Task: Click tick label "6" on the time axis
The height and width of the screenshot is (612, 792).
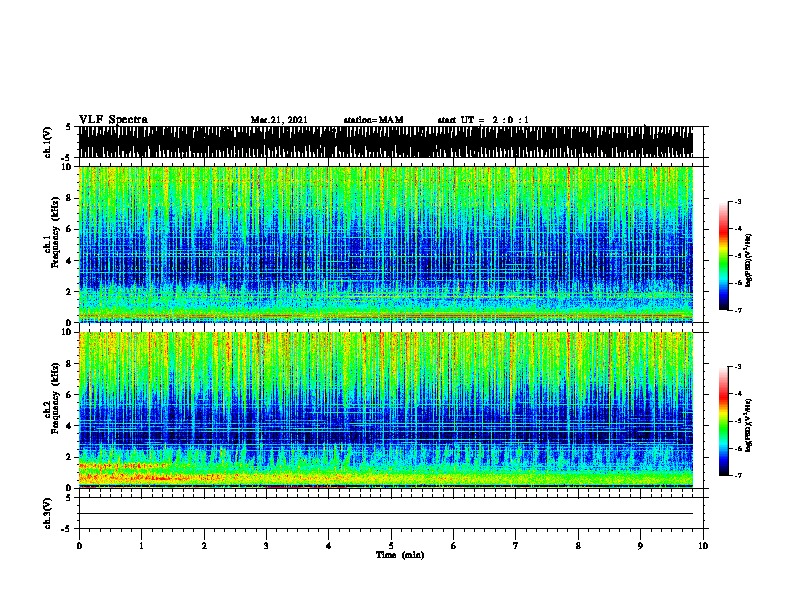Action: point(453,546)
